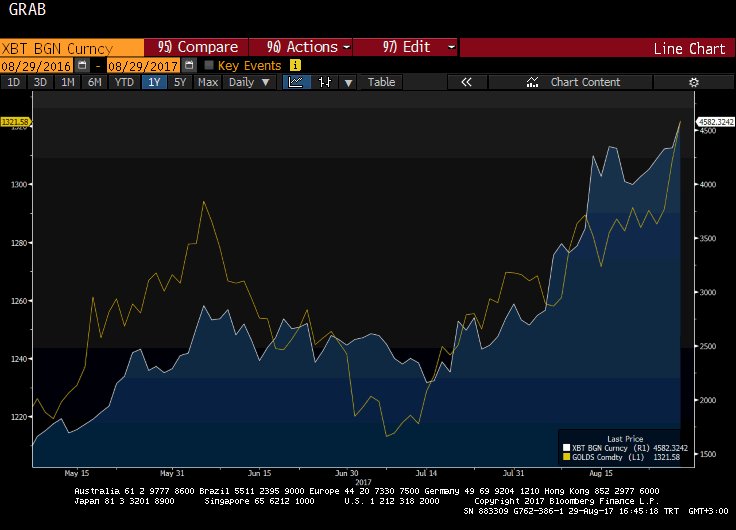The image size is (736, 530).
Task: Click the Line Chart title label
Action: (x=689, y=48)
